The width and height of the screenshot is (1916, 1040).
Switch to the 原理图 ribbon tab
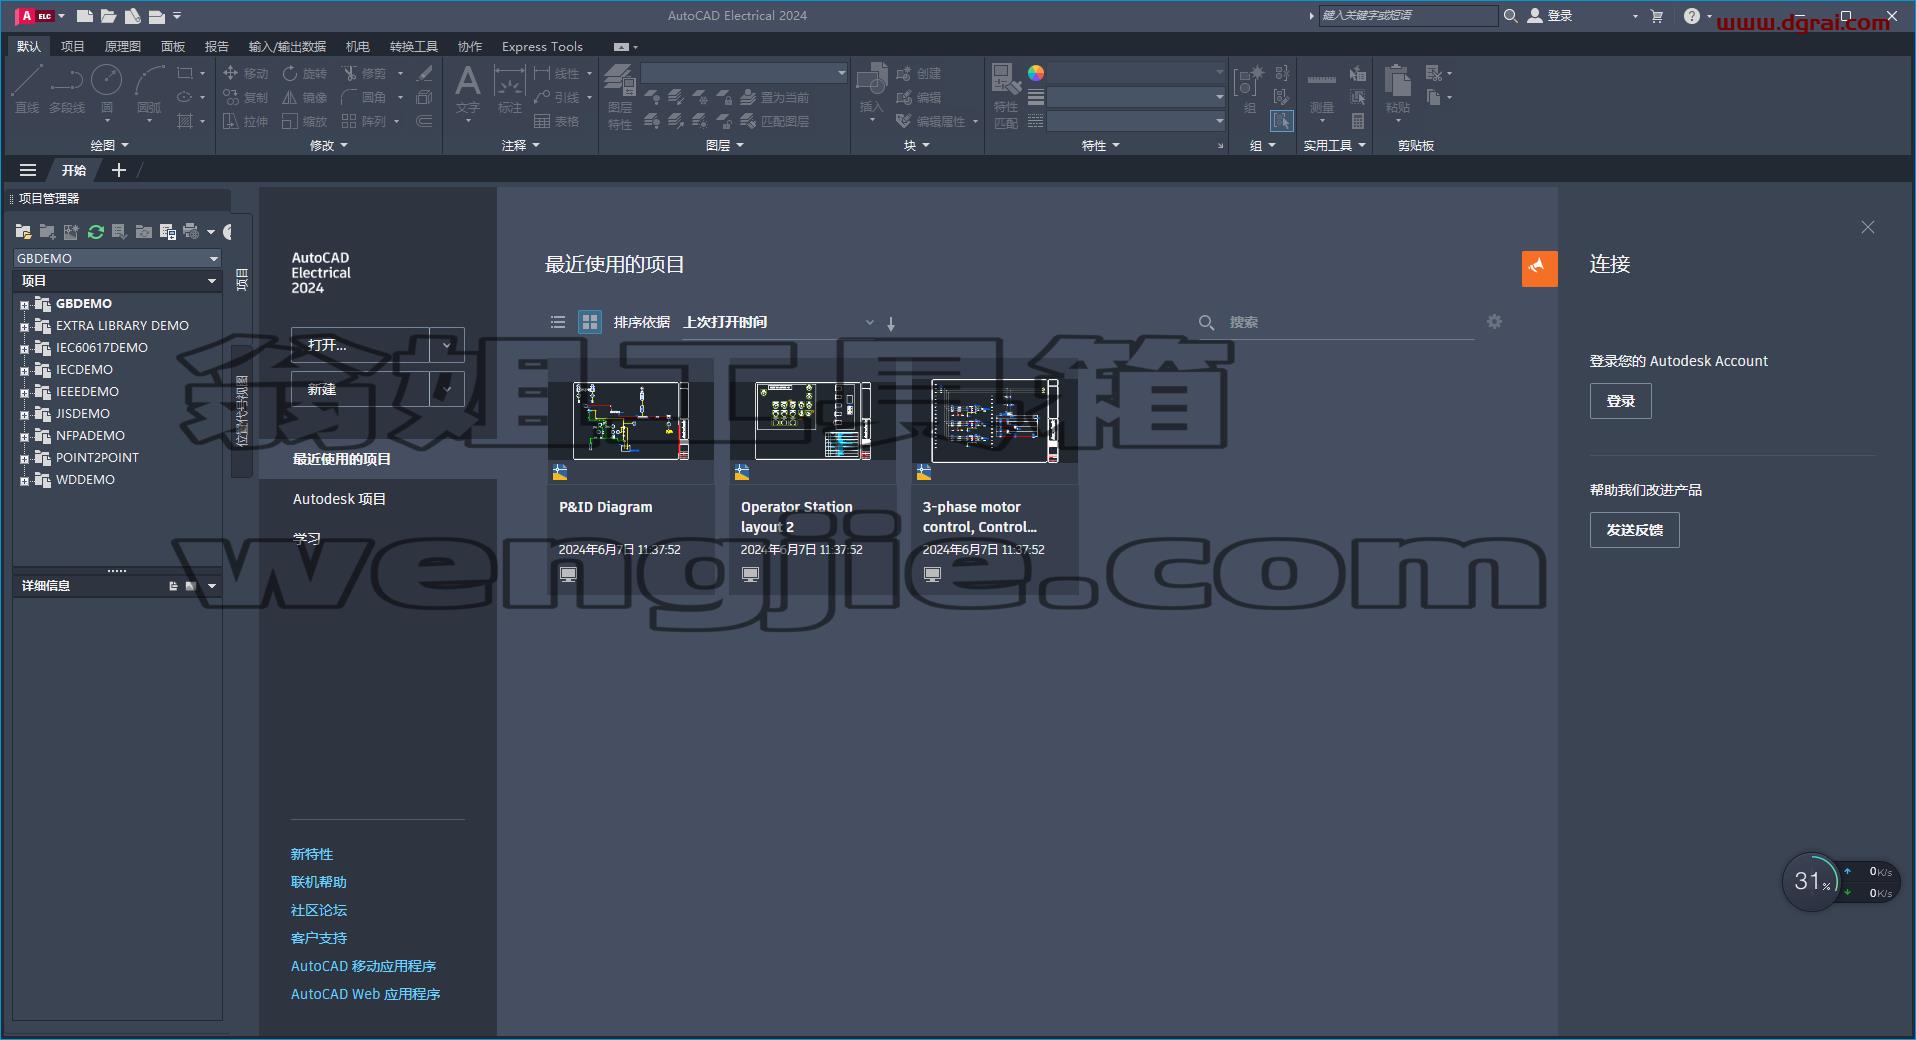click(123, 46)
